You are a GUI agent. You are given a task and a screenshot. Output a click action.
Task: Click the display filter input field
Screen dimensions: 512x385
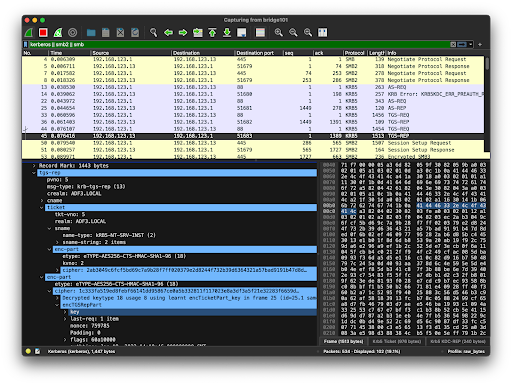[238, 44]
